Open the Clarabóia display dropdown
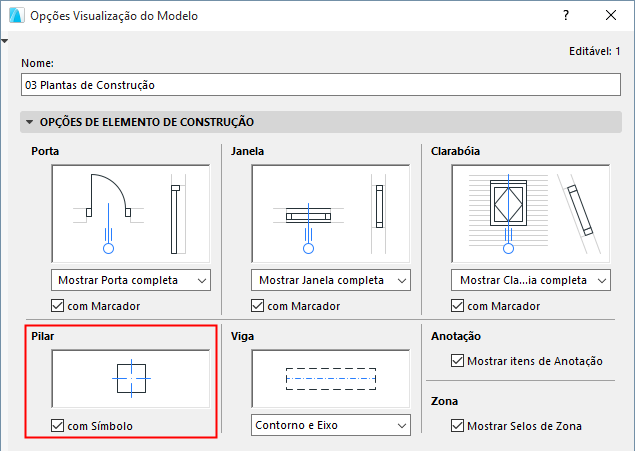 (x=531, y=280)
